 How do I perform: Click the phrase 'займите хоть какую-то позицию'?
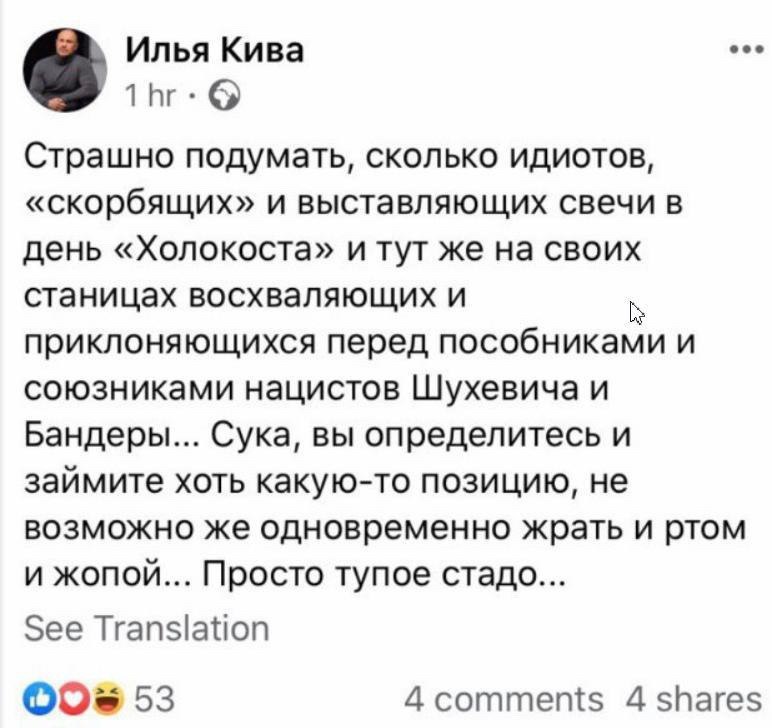point(322,483)
